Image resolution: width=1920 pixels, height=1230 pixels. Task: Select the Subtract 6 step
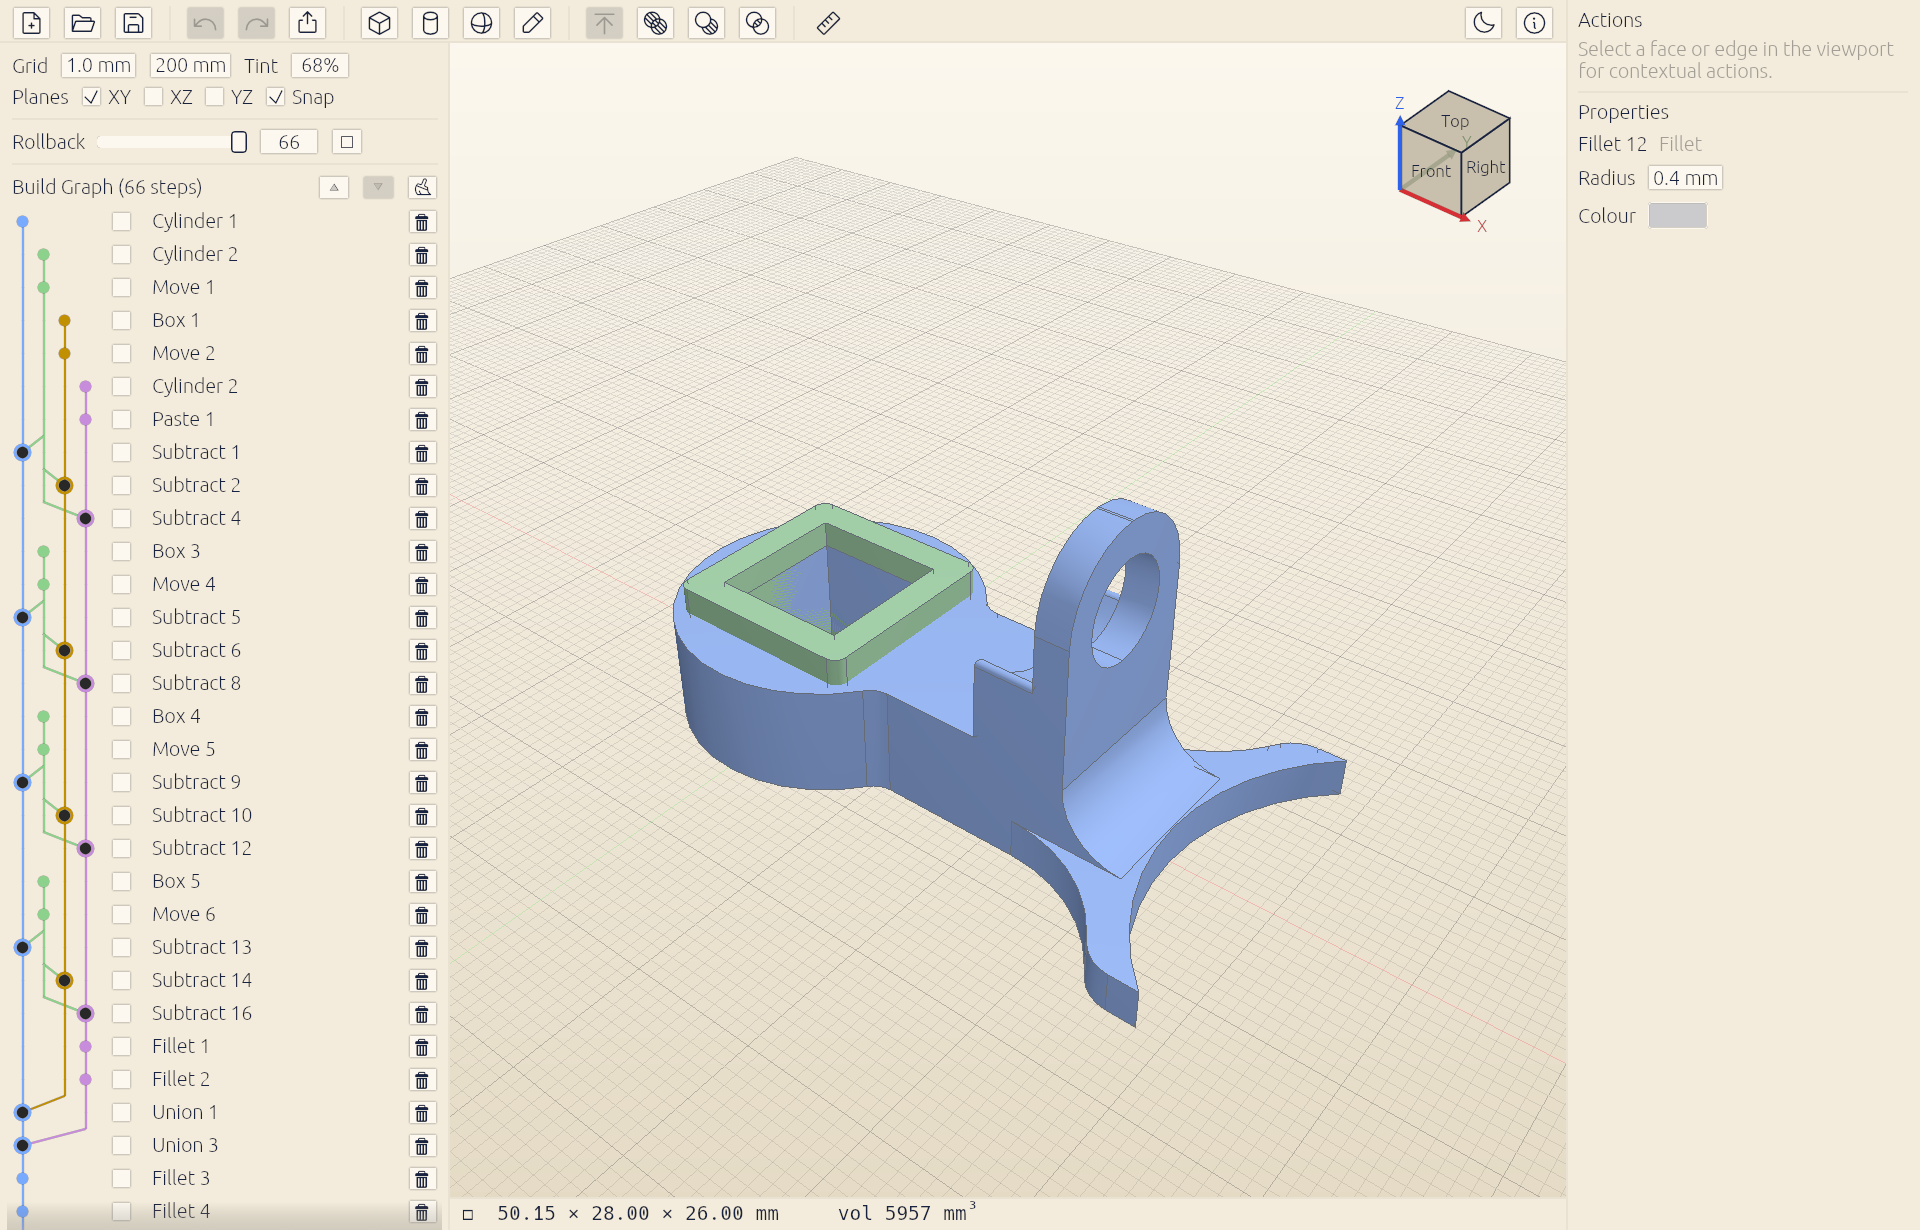tap(196, 650)
